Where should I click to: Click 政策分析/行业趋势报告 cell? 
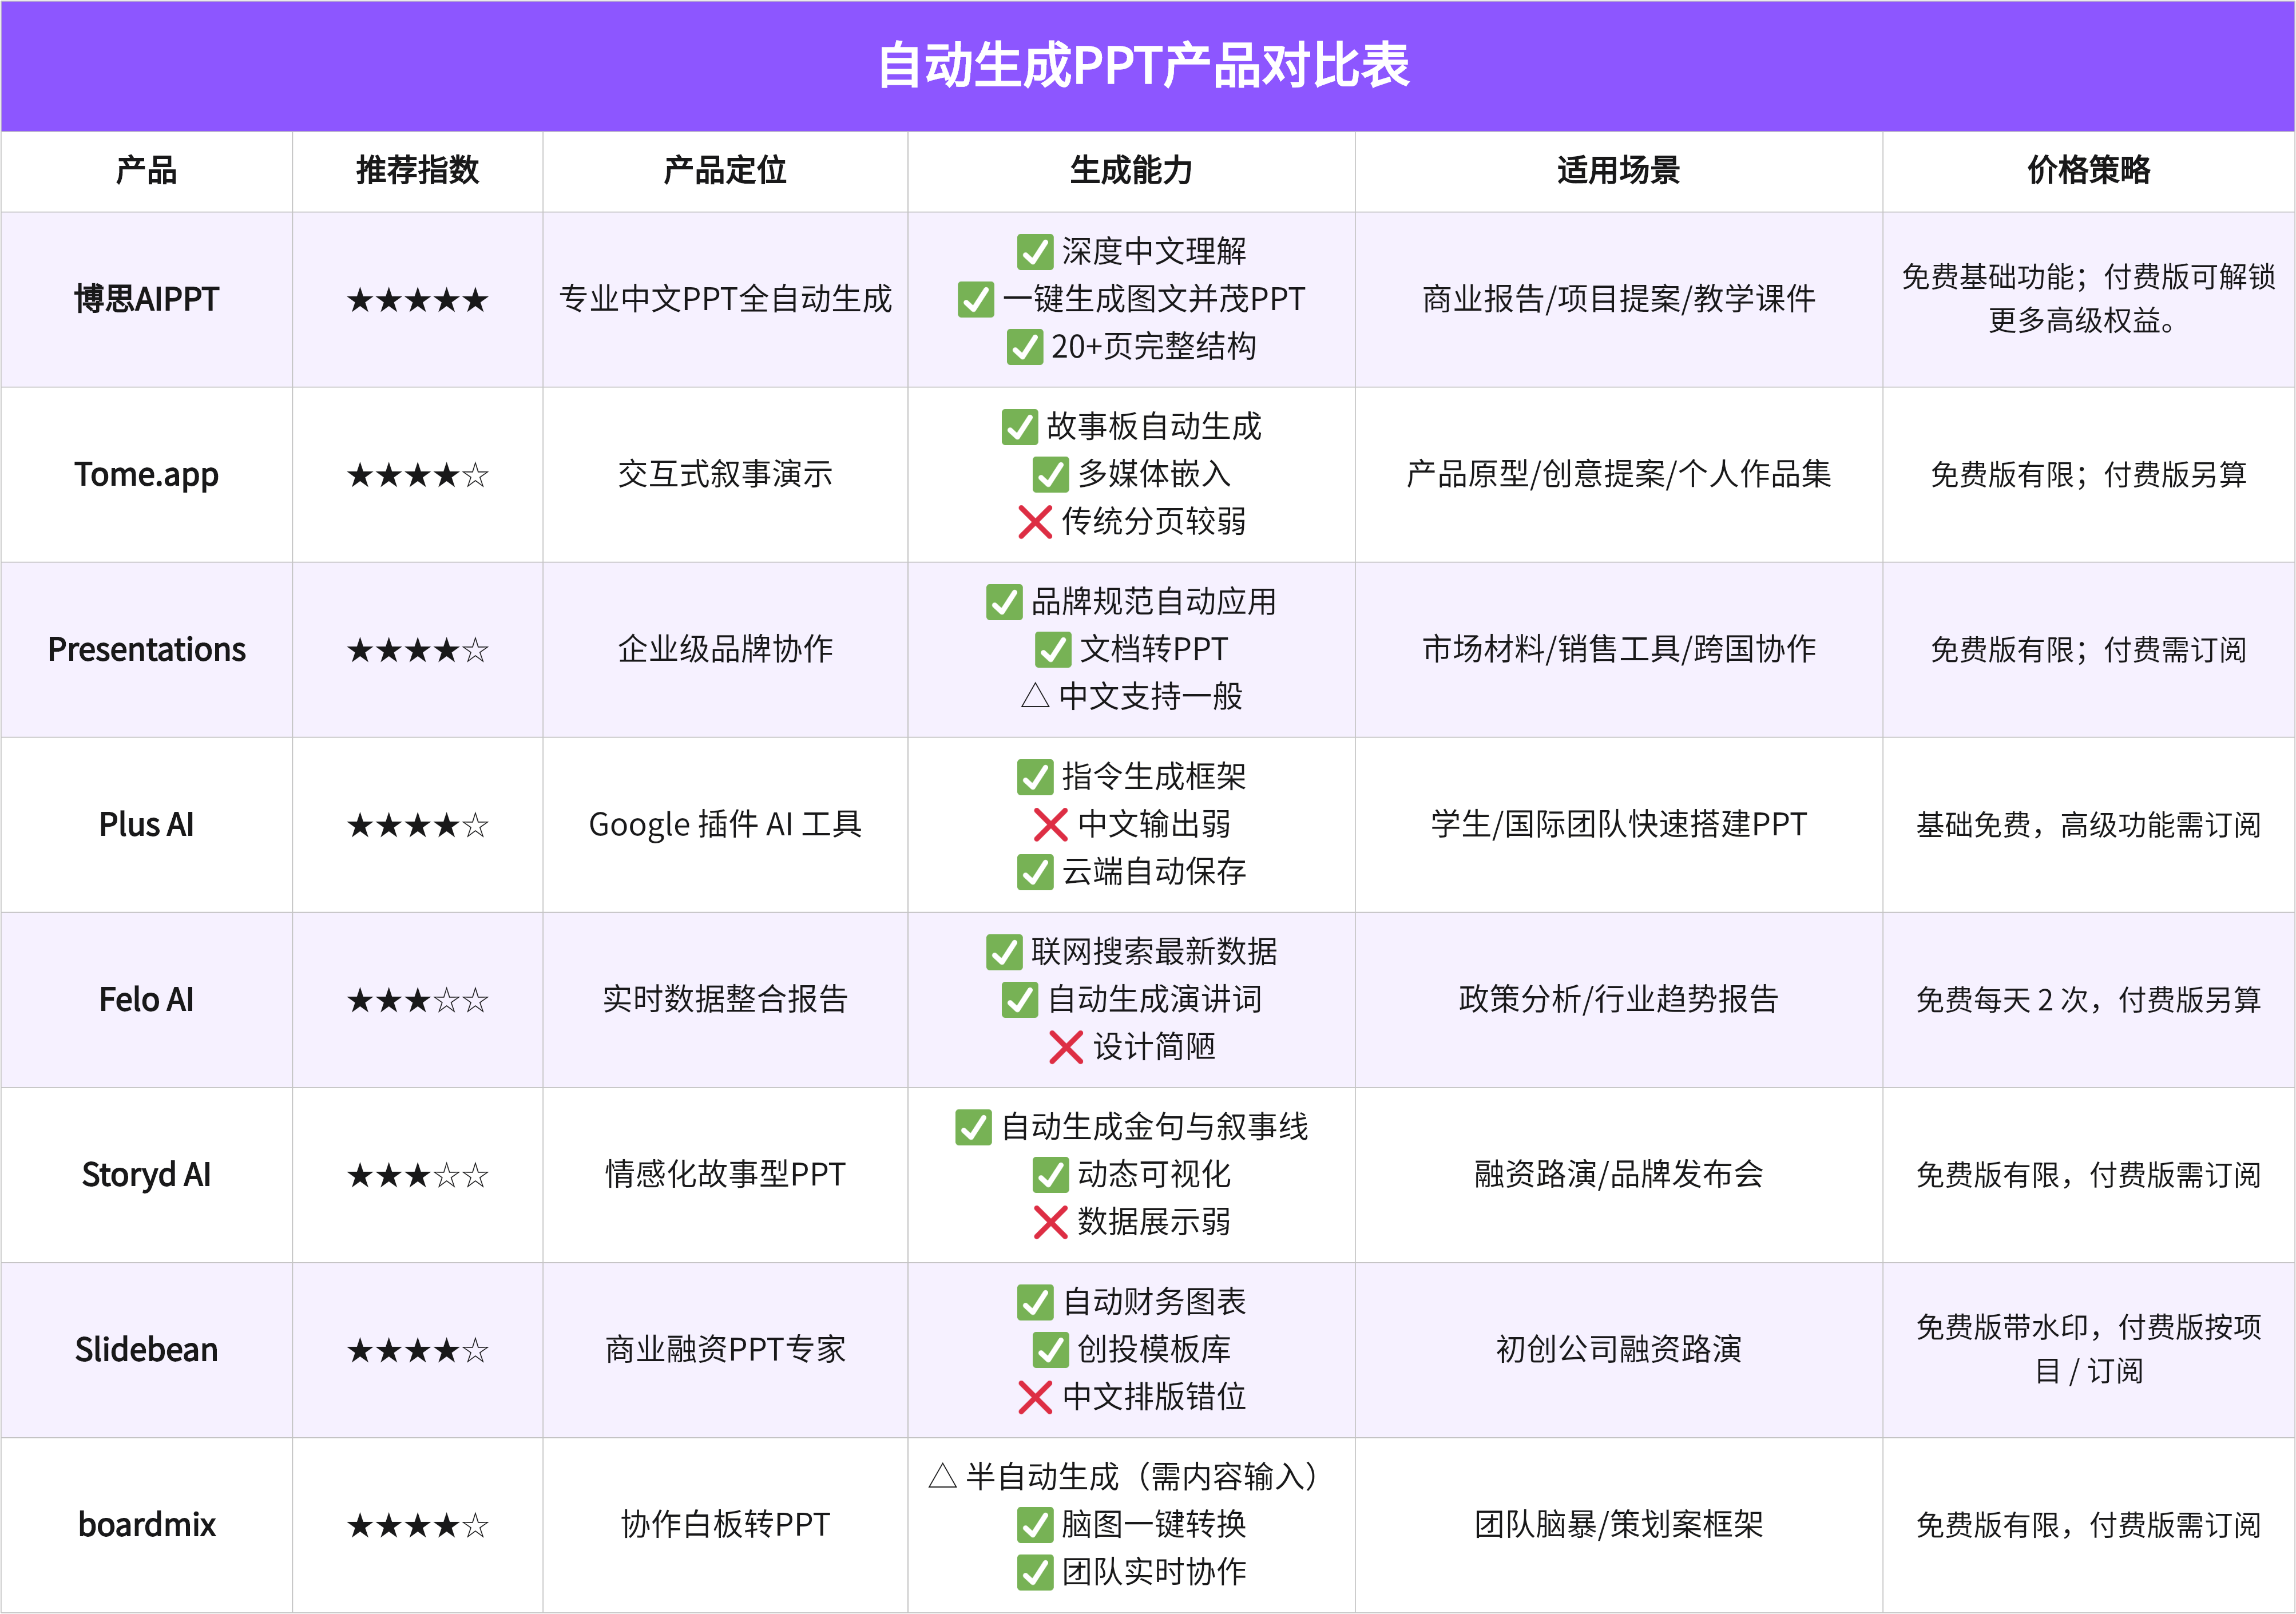click(x=1619, y=999)
